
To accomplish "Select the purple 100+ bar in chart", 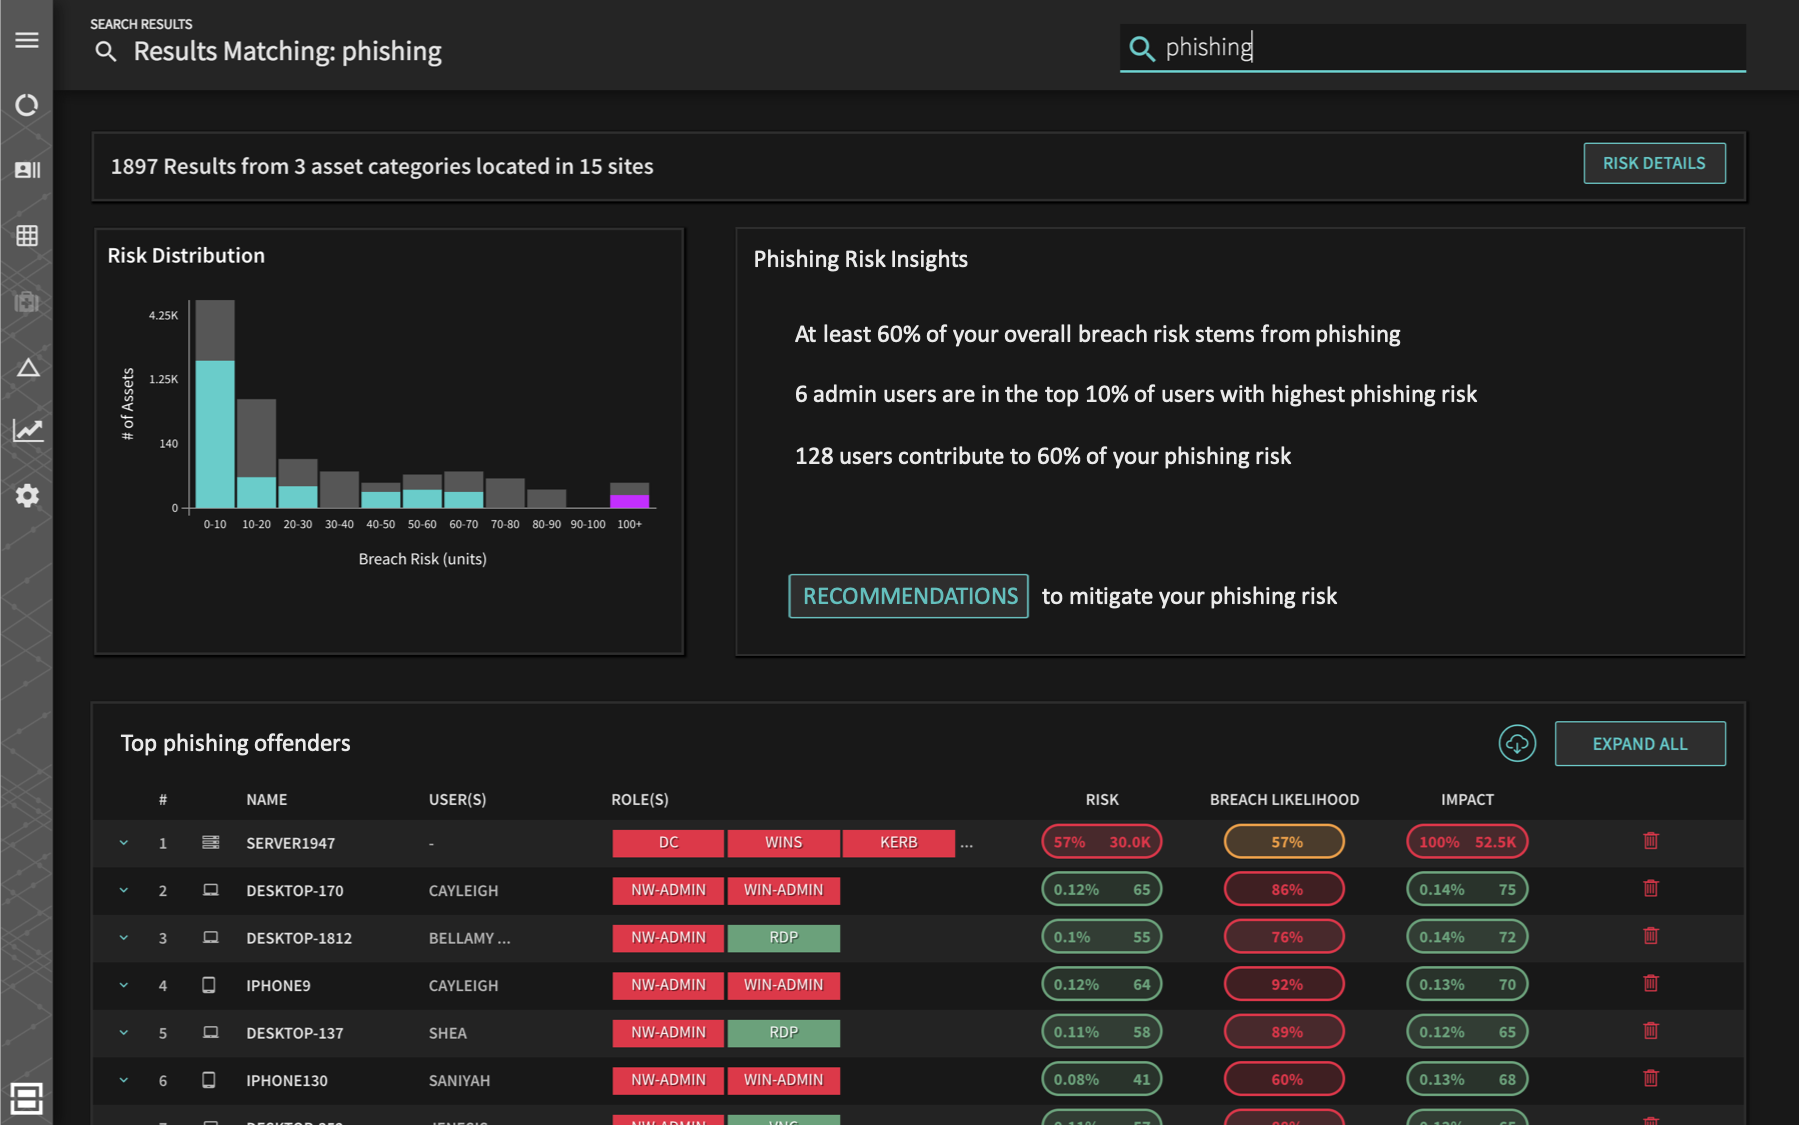I will click(x=629, y=501).
